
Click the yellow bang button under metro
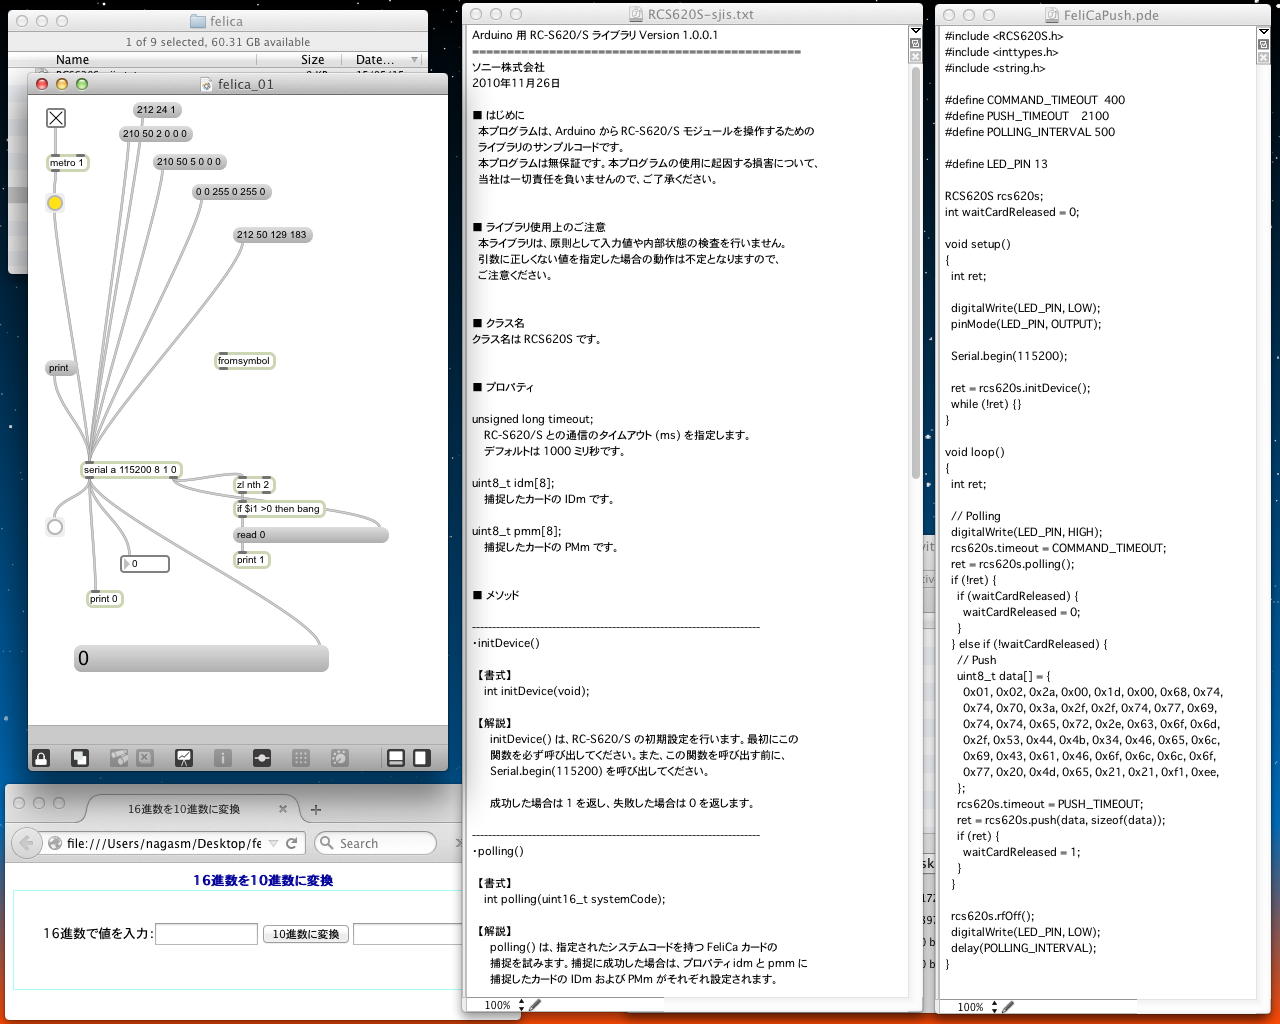[x=55, y=203]
